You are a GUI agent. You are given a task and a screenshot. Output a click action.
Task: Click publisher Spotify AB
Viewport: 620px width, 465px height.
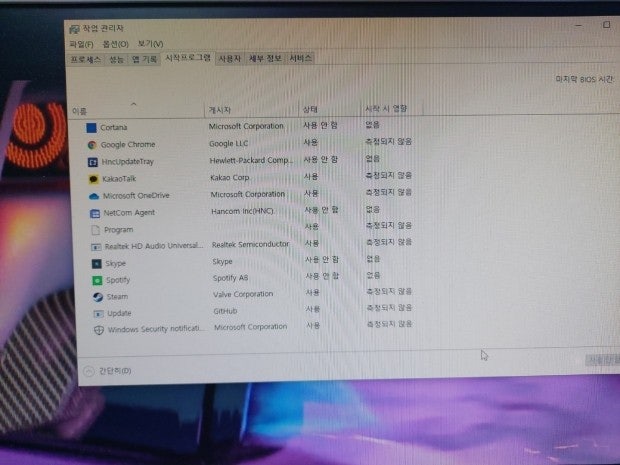point(231,278)
